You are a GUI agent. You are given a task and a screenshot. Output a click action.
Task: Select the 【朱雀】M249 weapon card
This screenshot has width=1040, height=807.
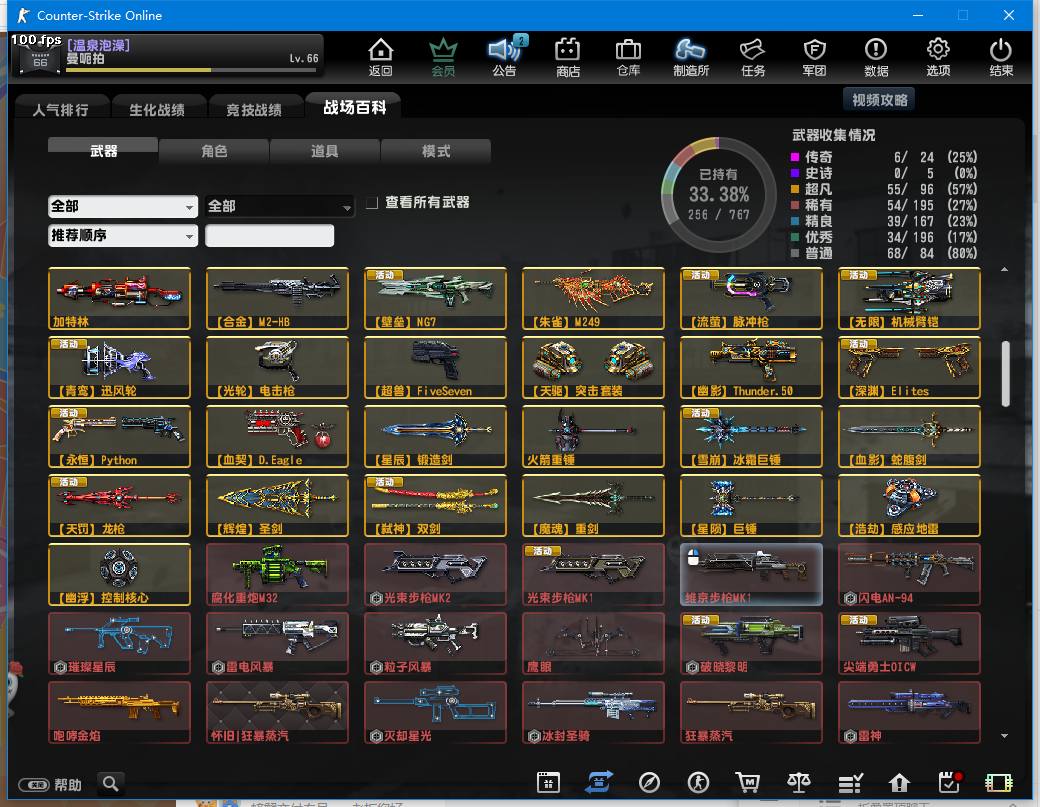[593, 298]
